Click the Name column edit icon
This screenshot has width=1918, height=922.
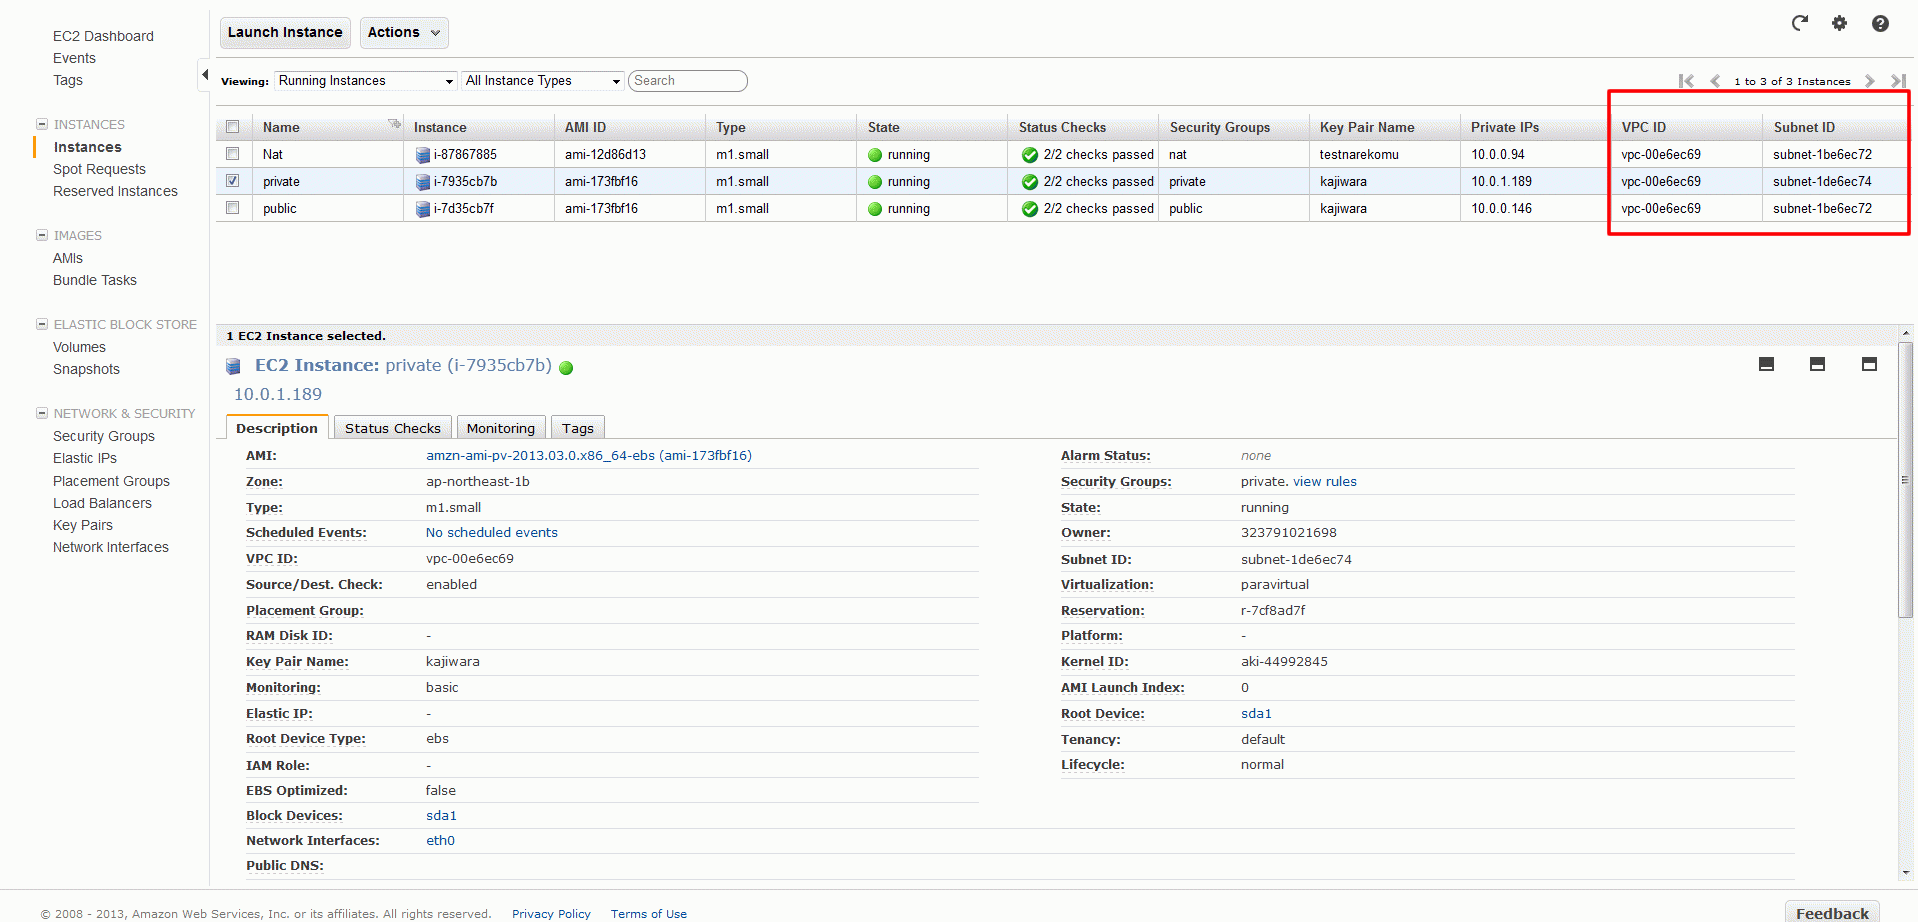point(394,124)
